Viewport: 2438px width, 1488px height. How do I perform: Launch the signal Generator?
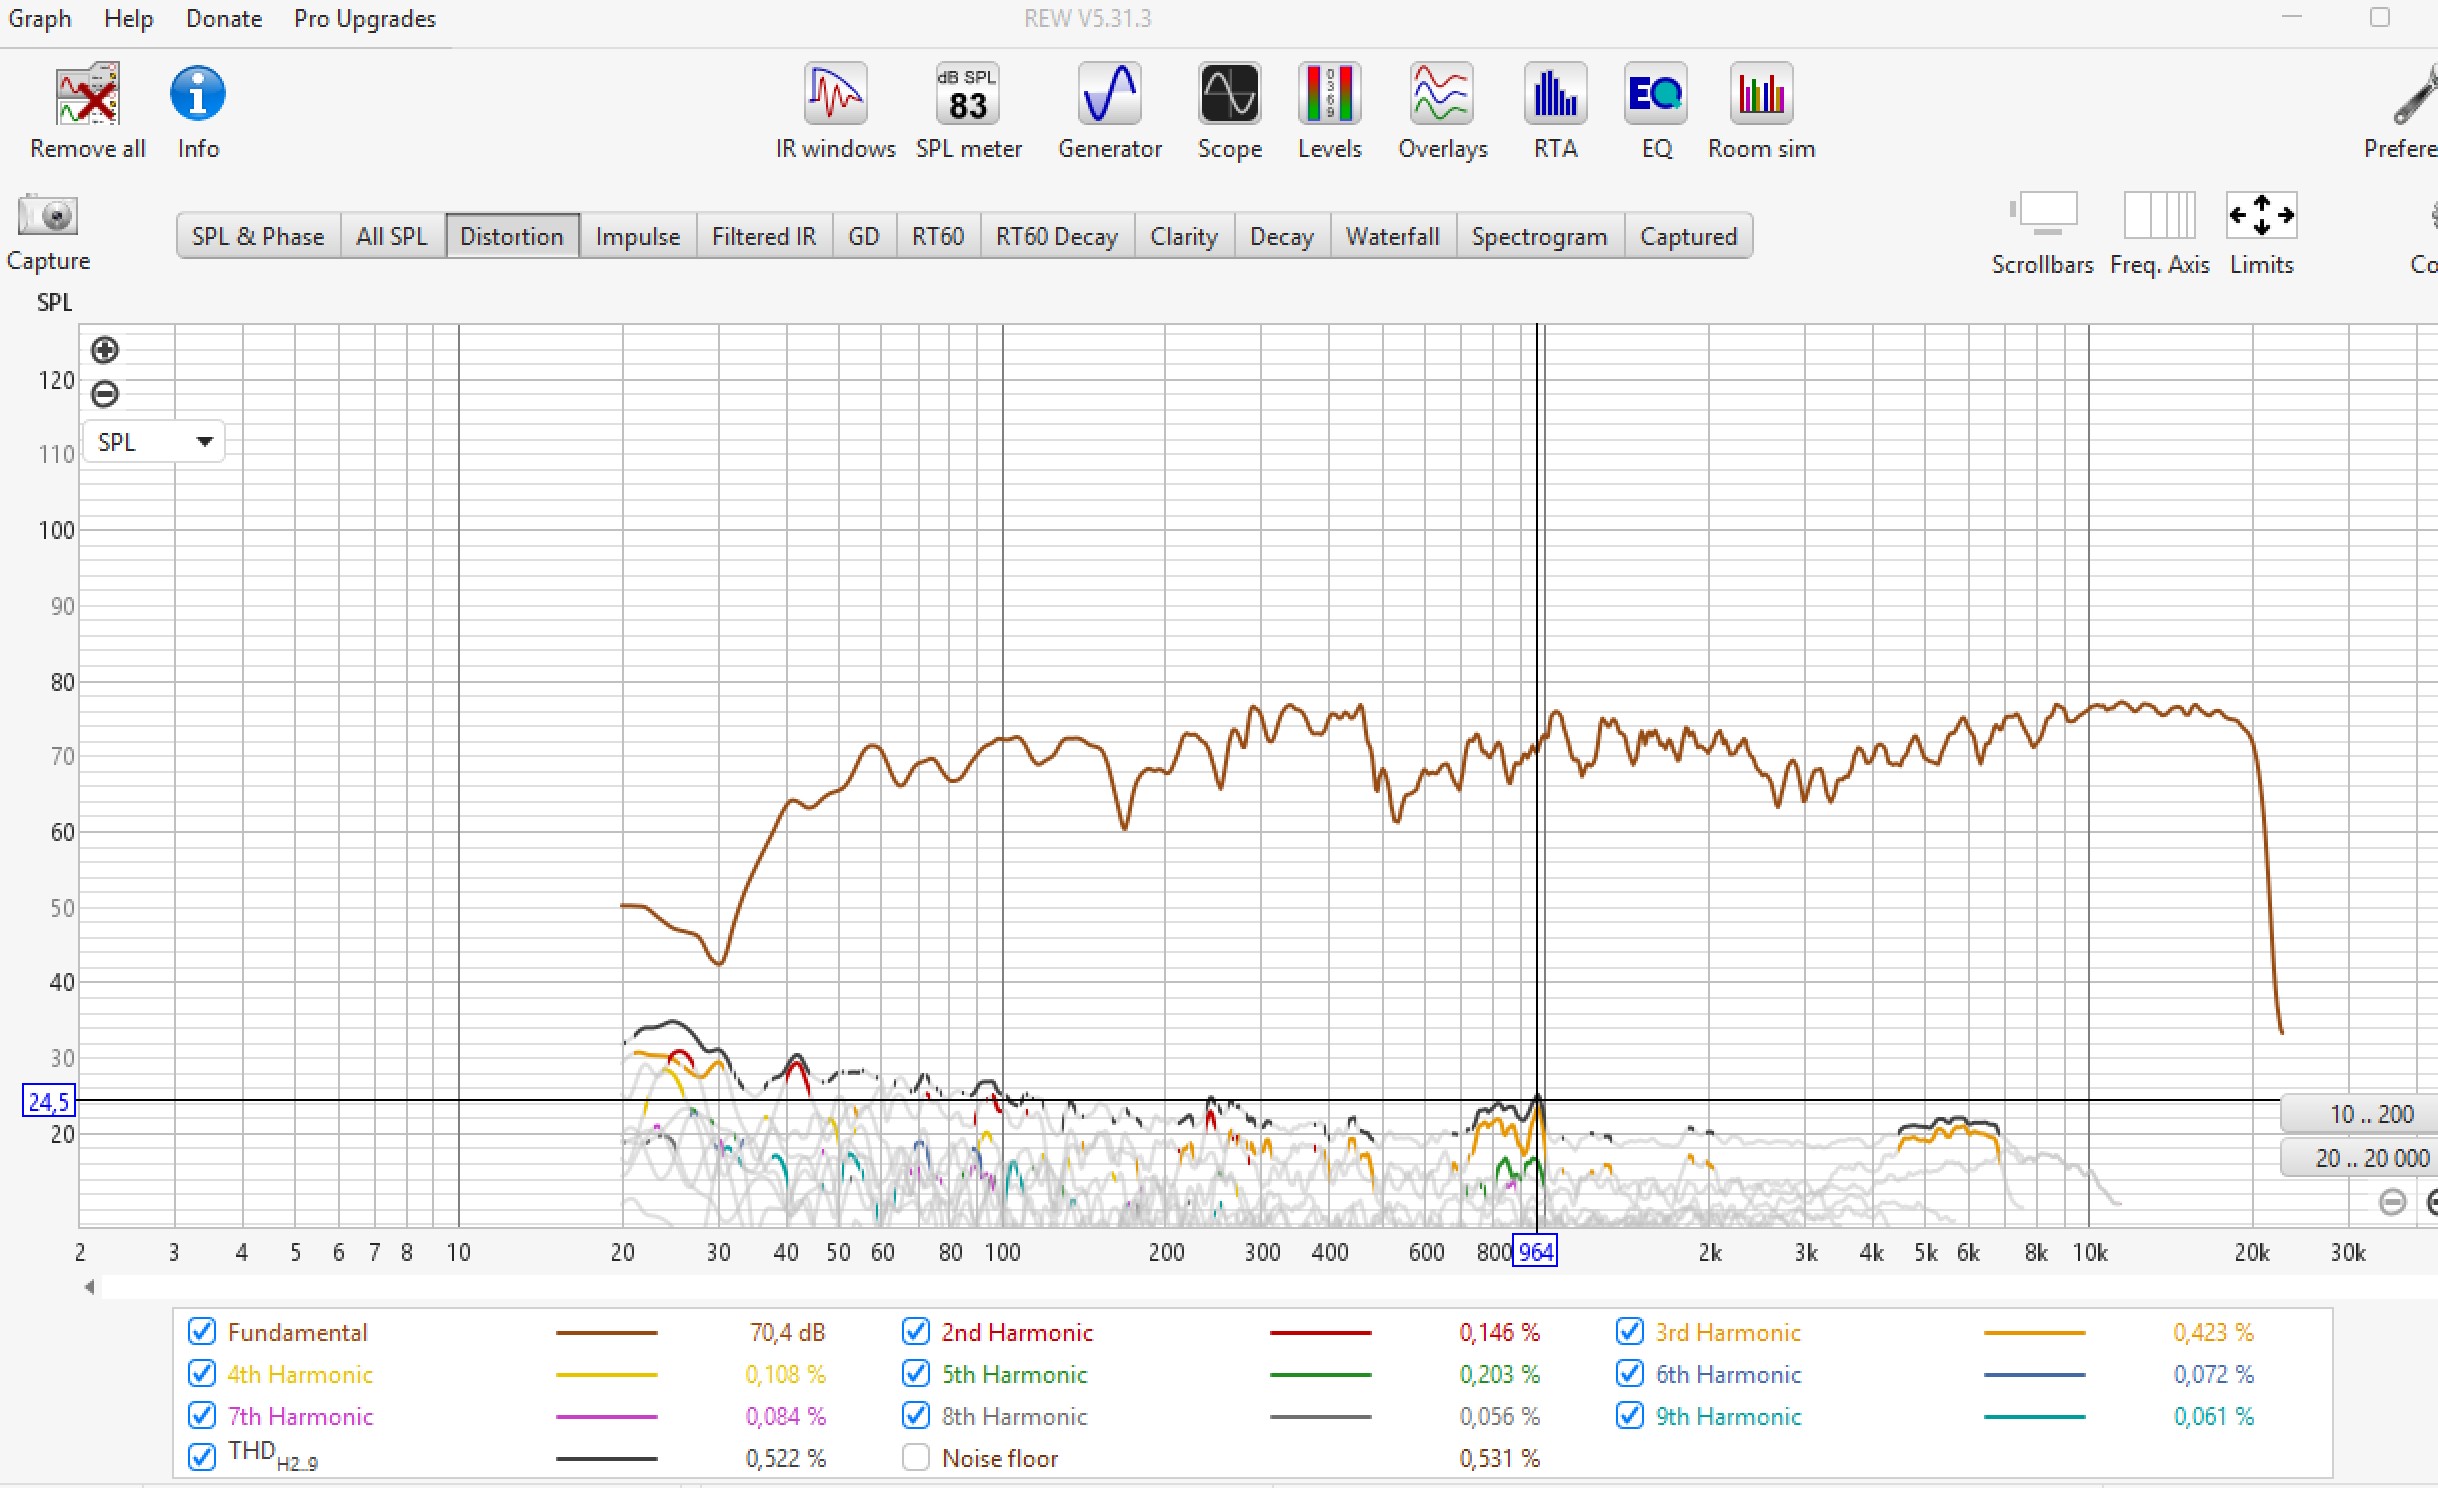tap(1109, 95)
